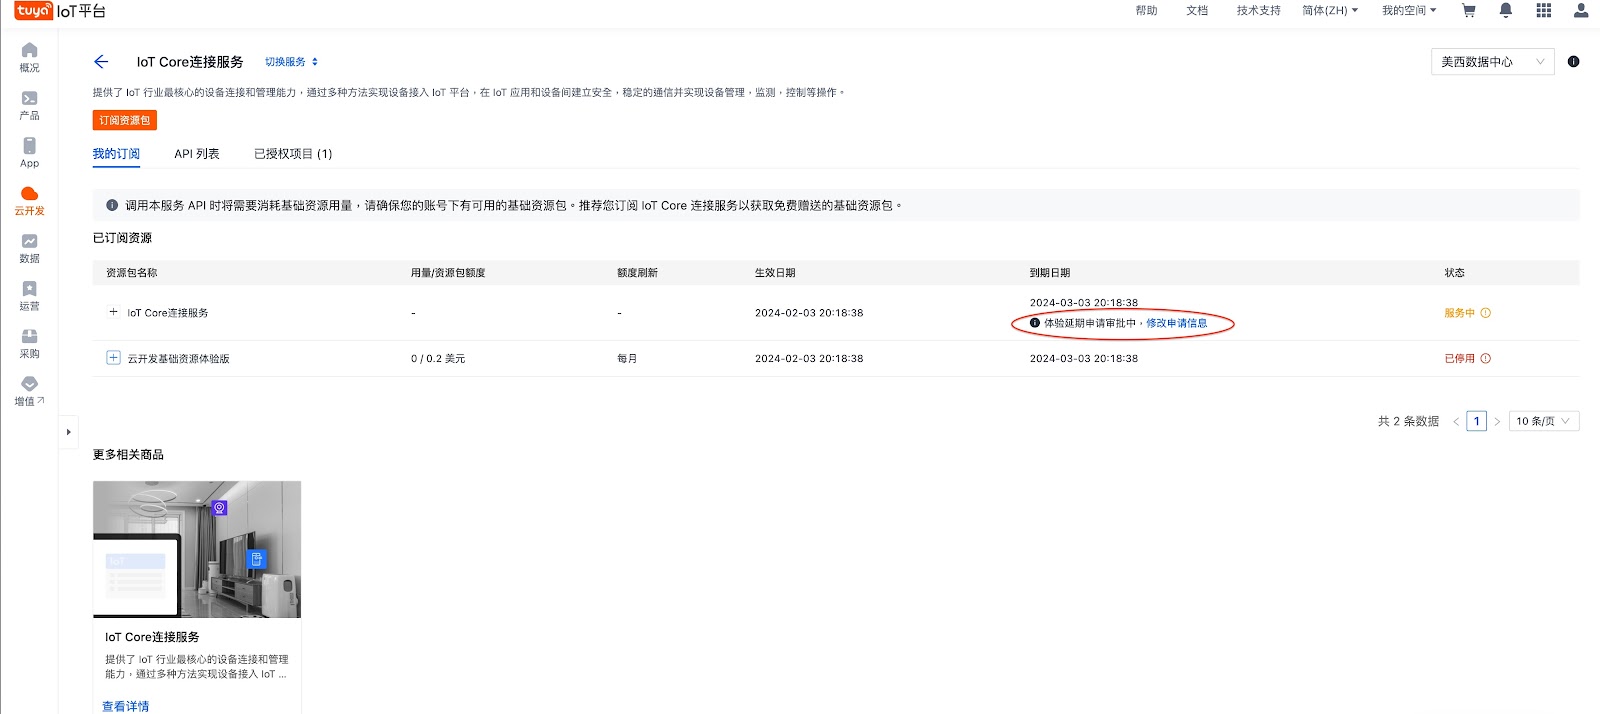Click the previous page arrow
The image size is (1600, 714).
pos(1456,422)
